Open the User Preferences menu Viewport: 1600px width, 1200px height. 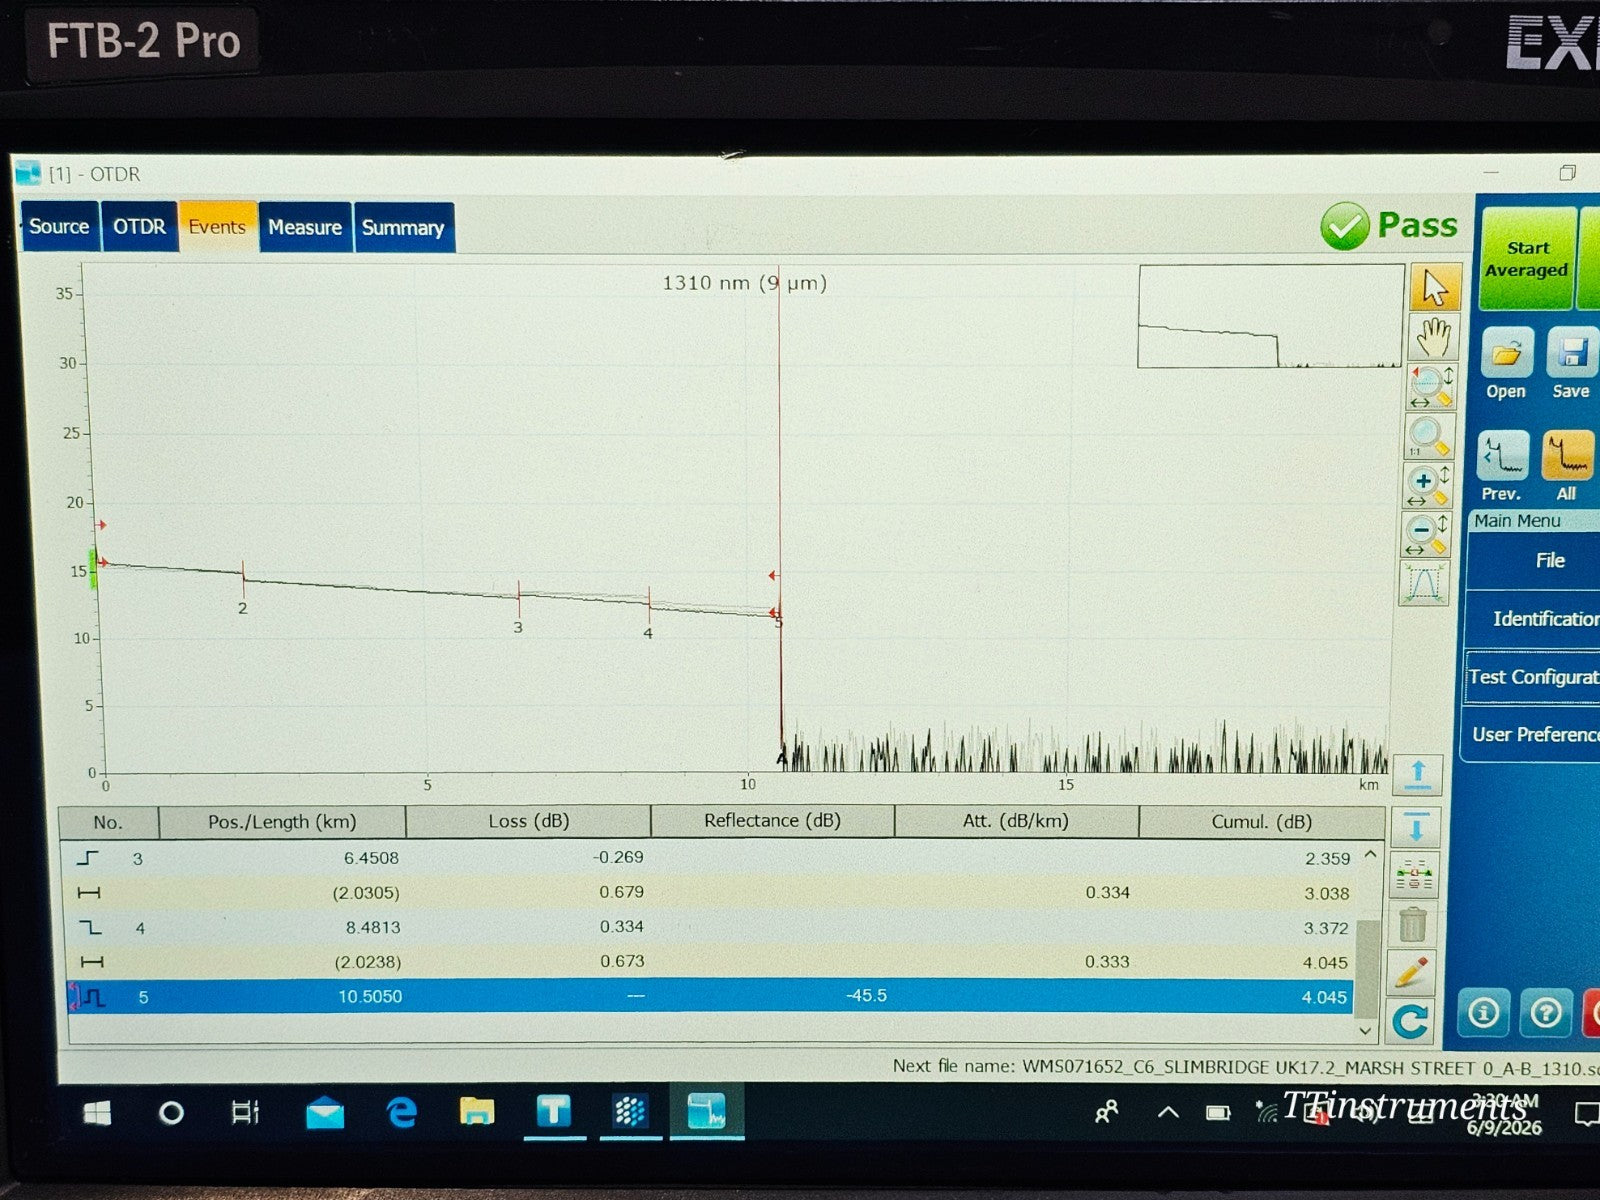(1531, 734)
